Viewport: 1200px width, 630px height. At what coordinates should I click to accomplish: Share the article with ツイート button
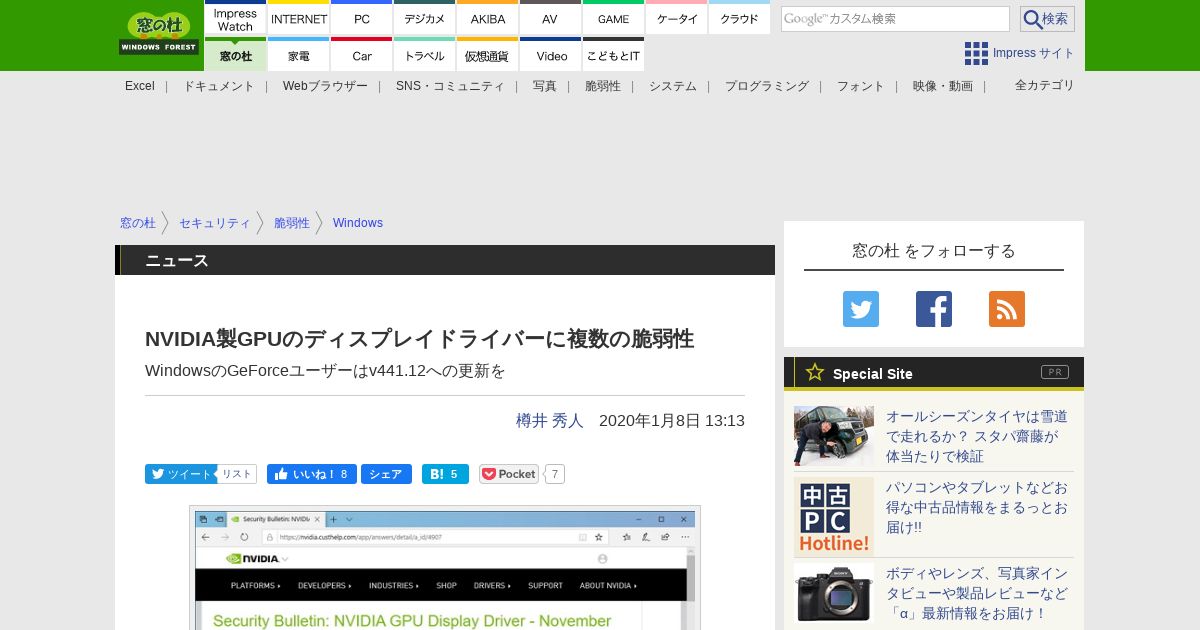tap(181, 474)
